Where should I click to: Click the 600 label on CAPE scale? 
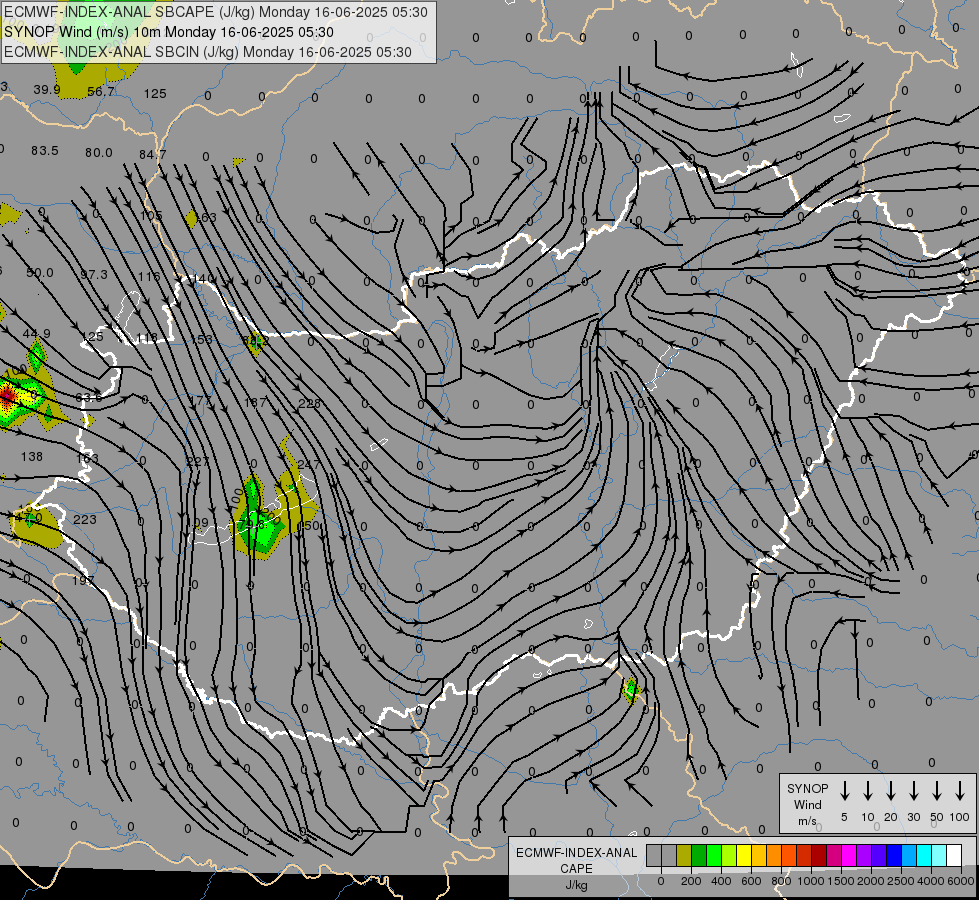point(751,881)
